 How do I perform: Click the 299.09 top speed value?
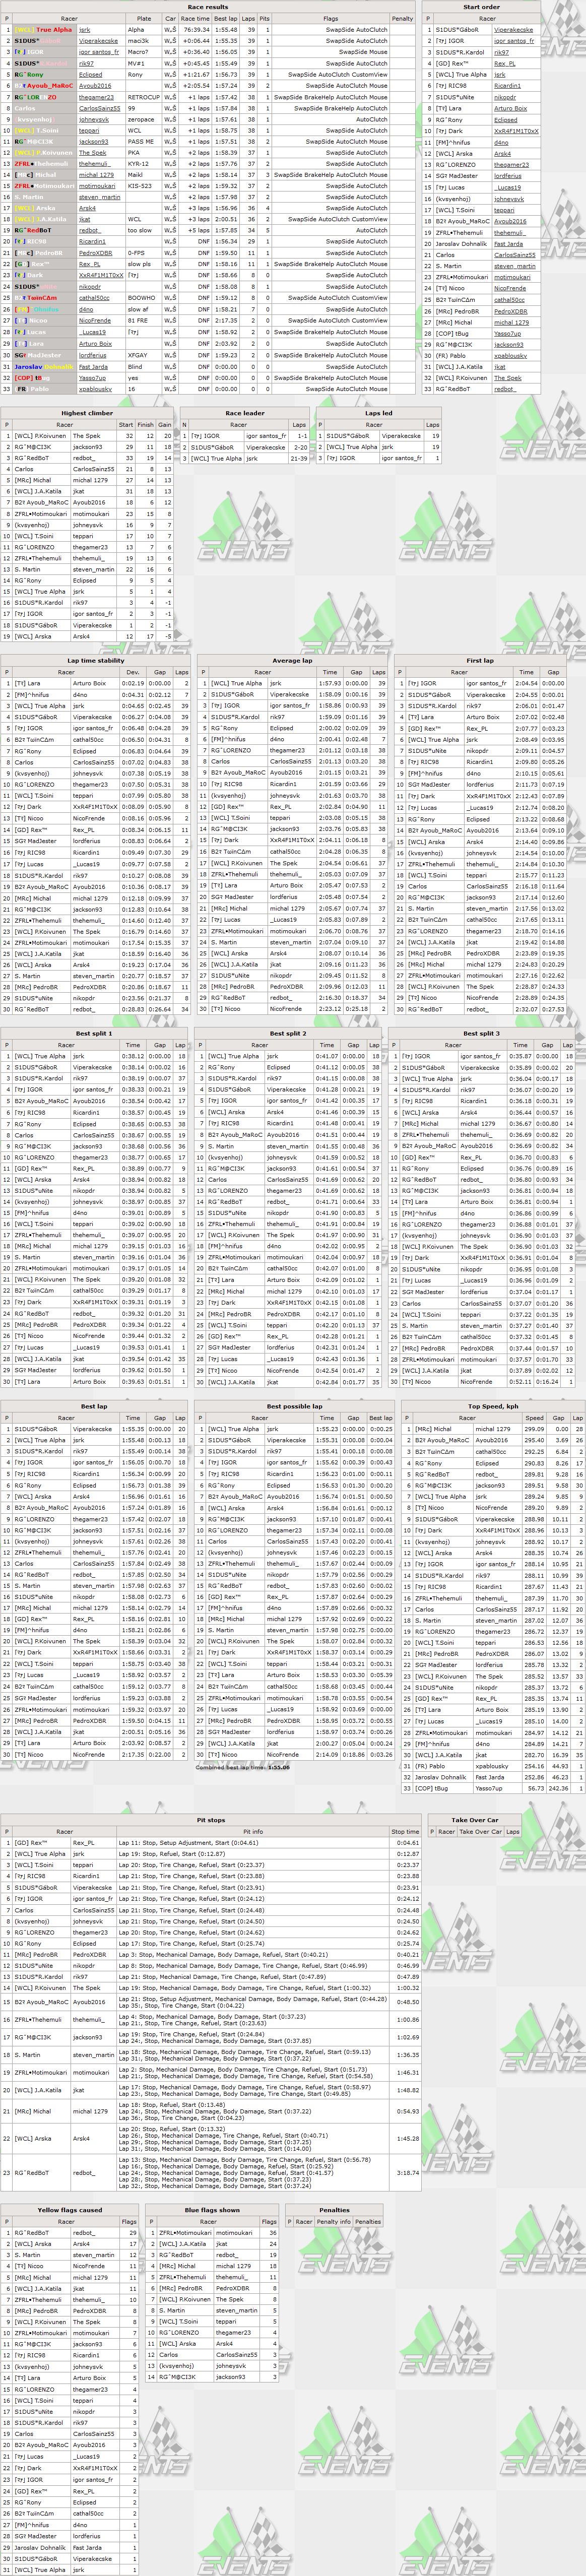(535, 1429)
